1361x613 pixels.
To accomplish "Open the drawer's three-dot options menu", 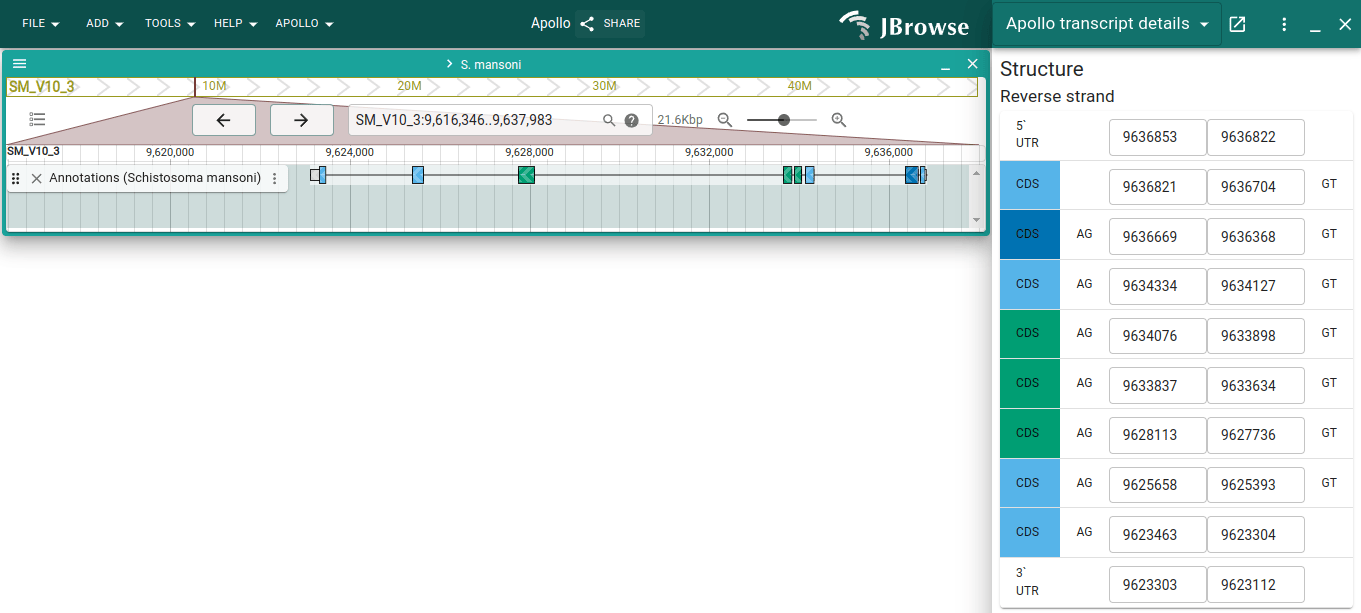I will point(1285,24).
